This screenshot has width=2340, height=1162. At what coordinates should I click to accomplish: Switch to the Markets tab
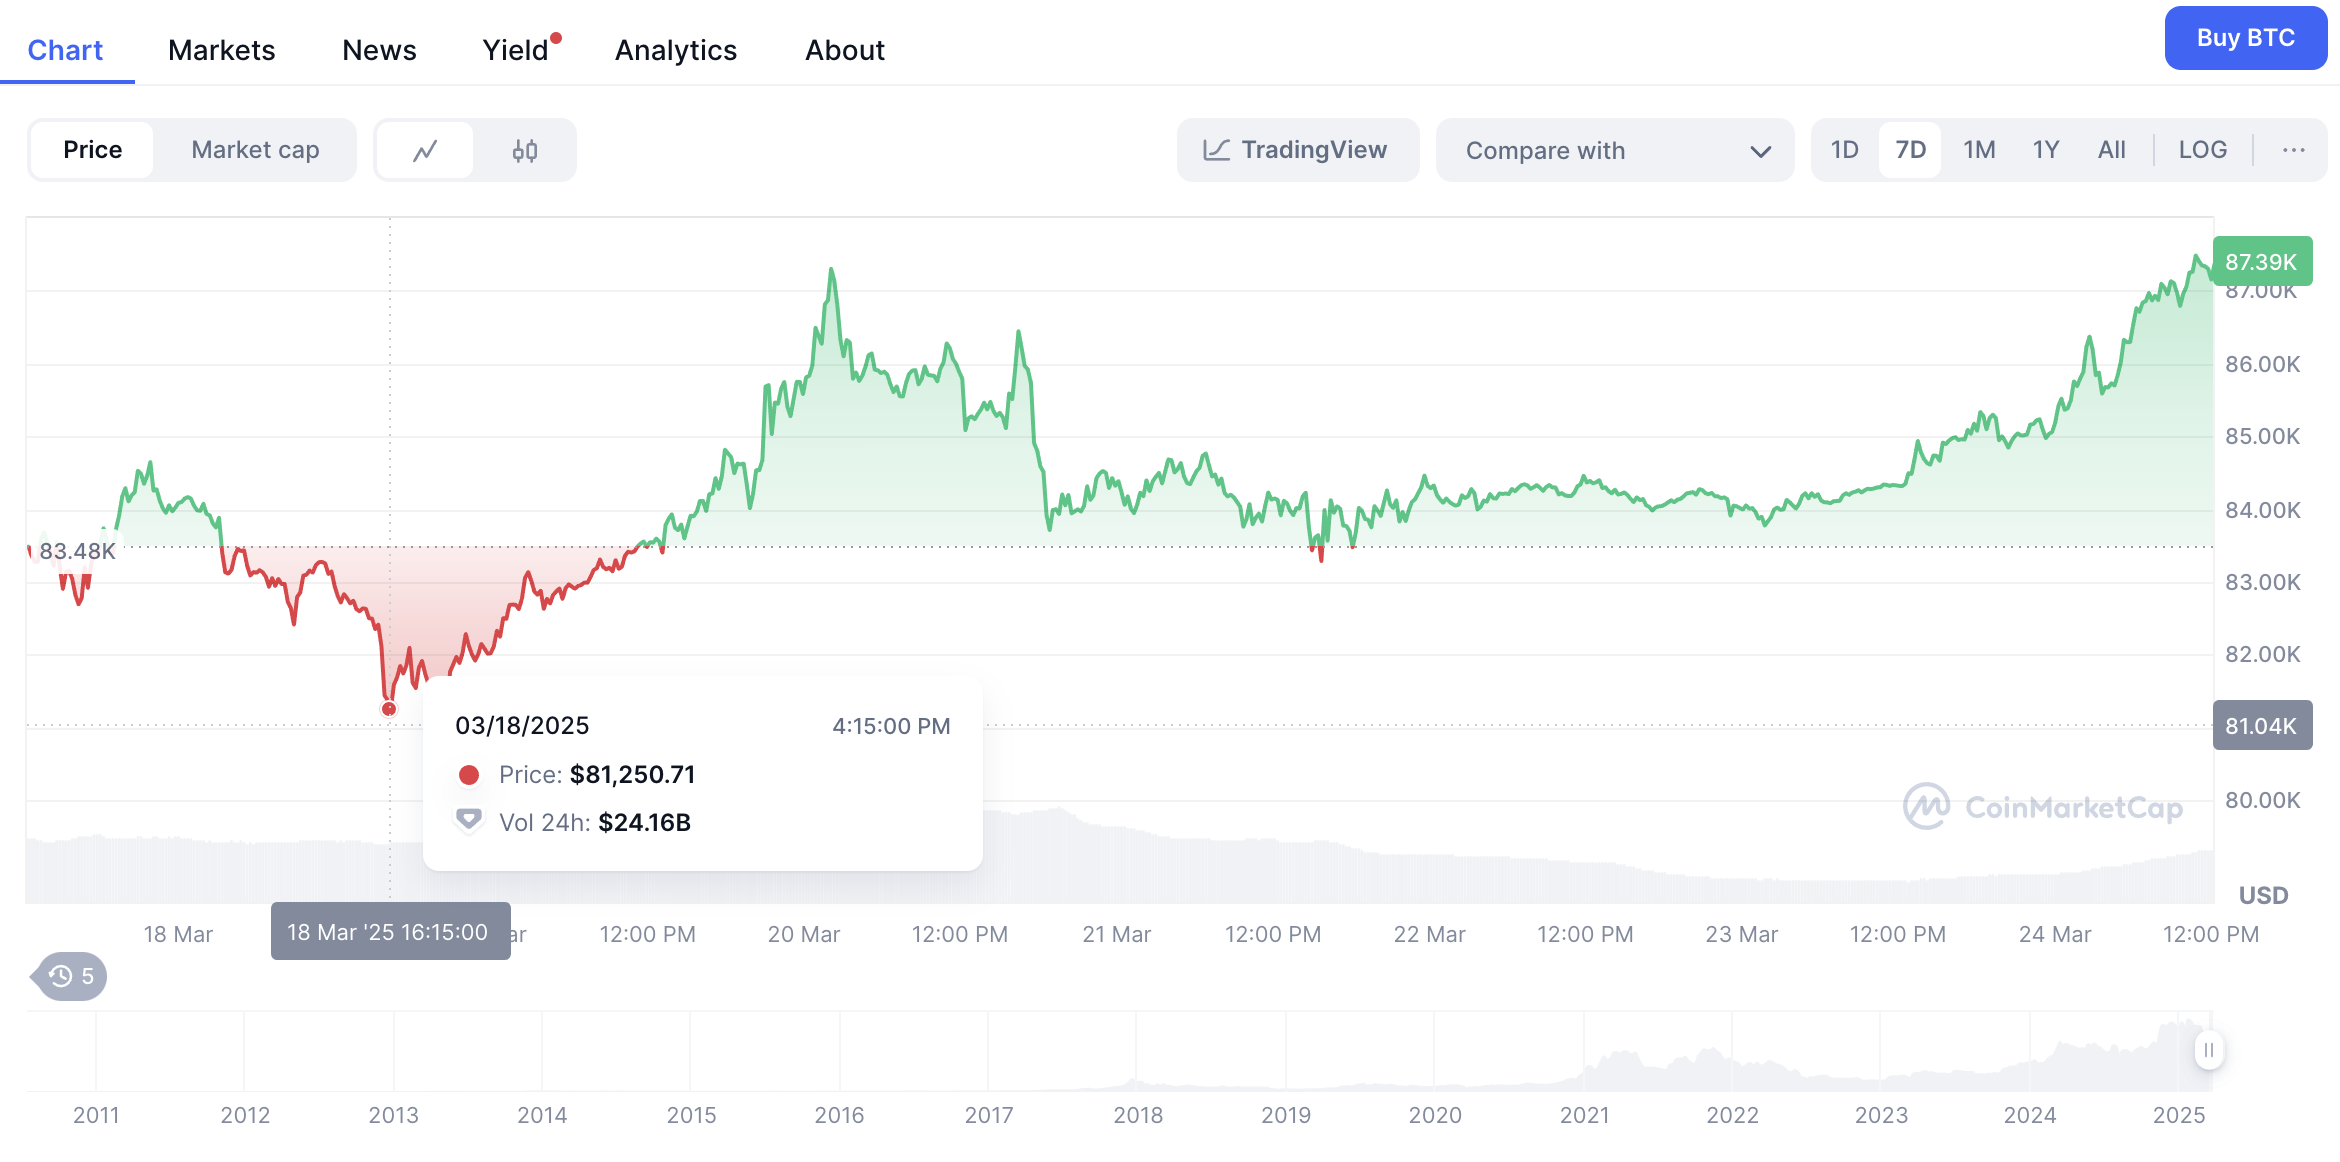pos(221,50)
